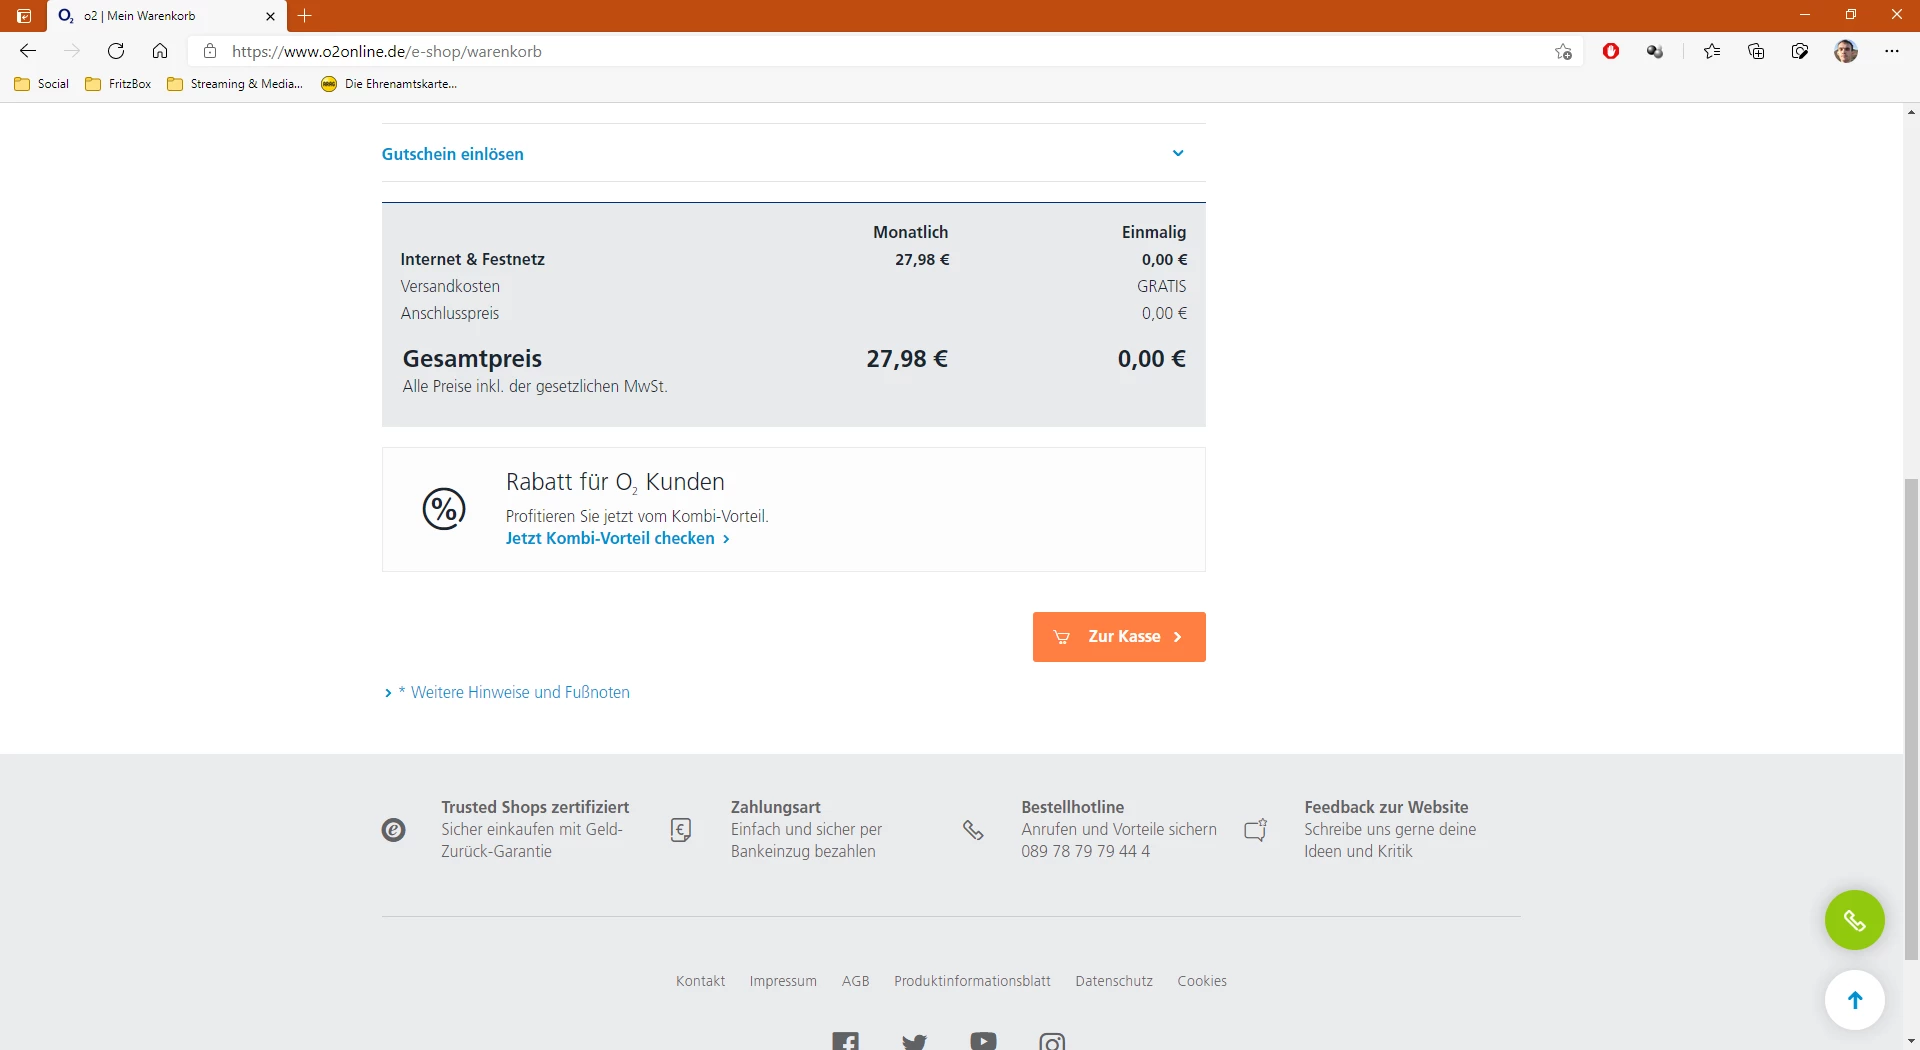1920x1050 pixels.
Task: Click the page vertical scrollbar thumb
Action: [x=1911, y=720]
